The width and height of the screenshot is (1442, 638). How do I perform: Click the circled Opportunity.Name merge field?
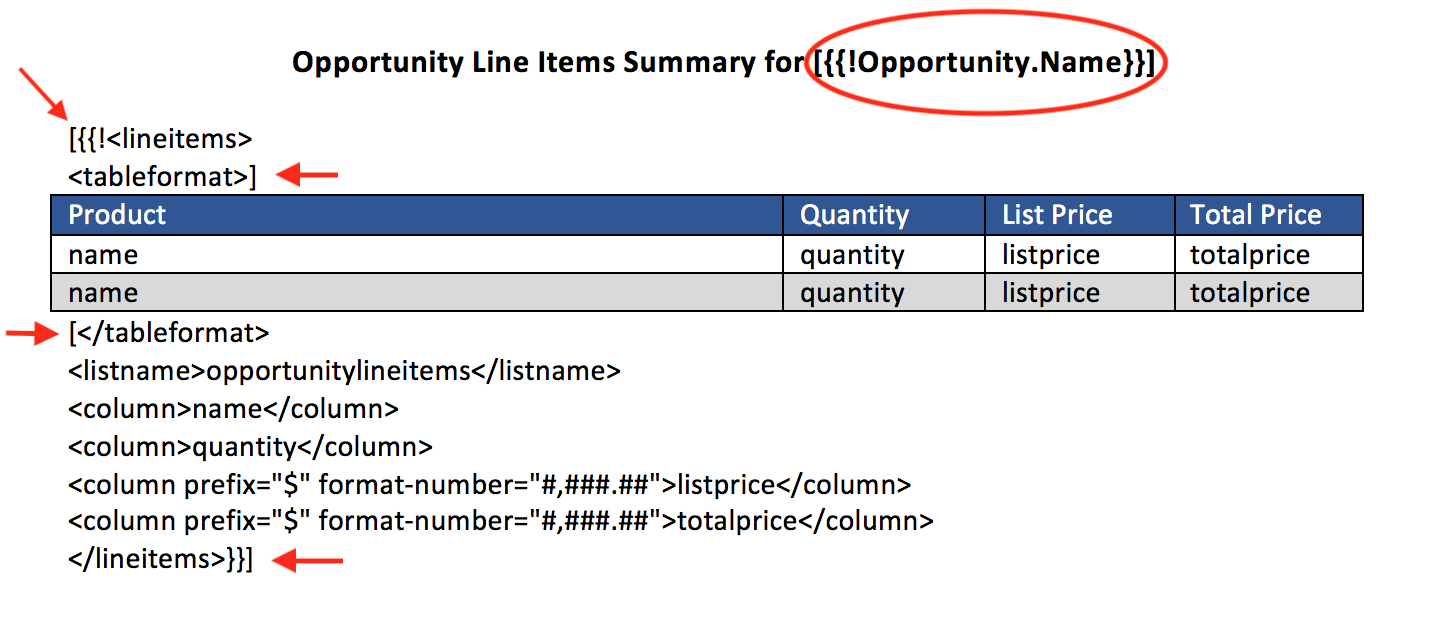[x=985, y=63]
